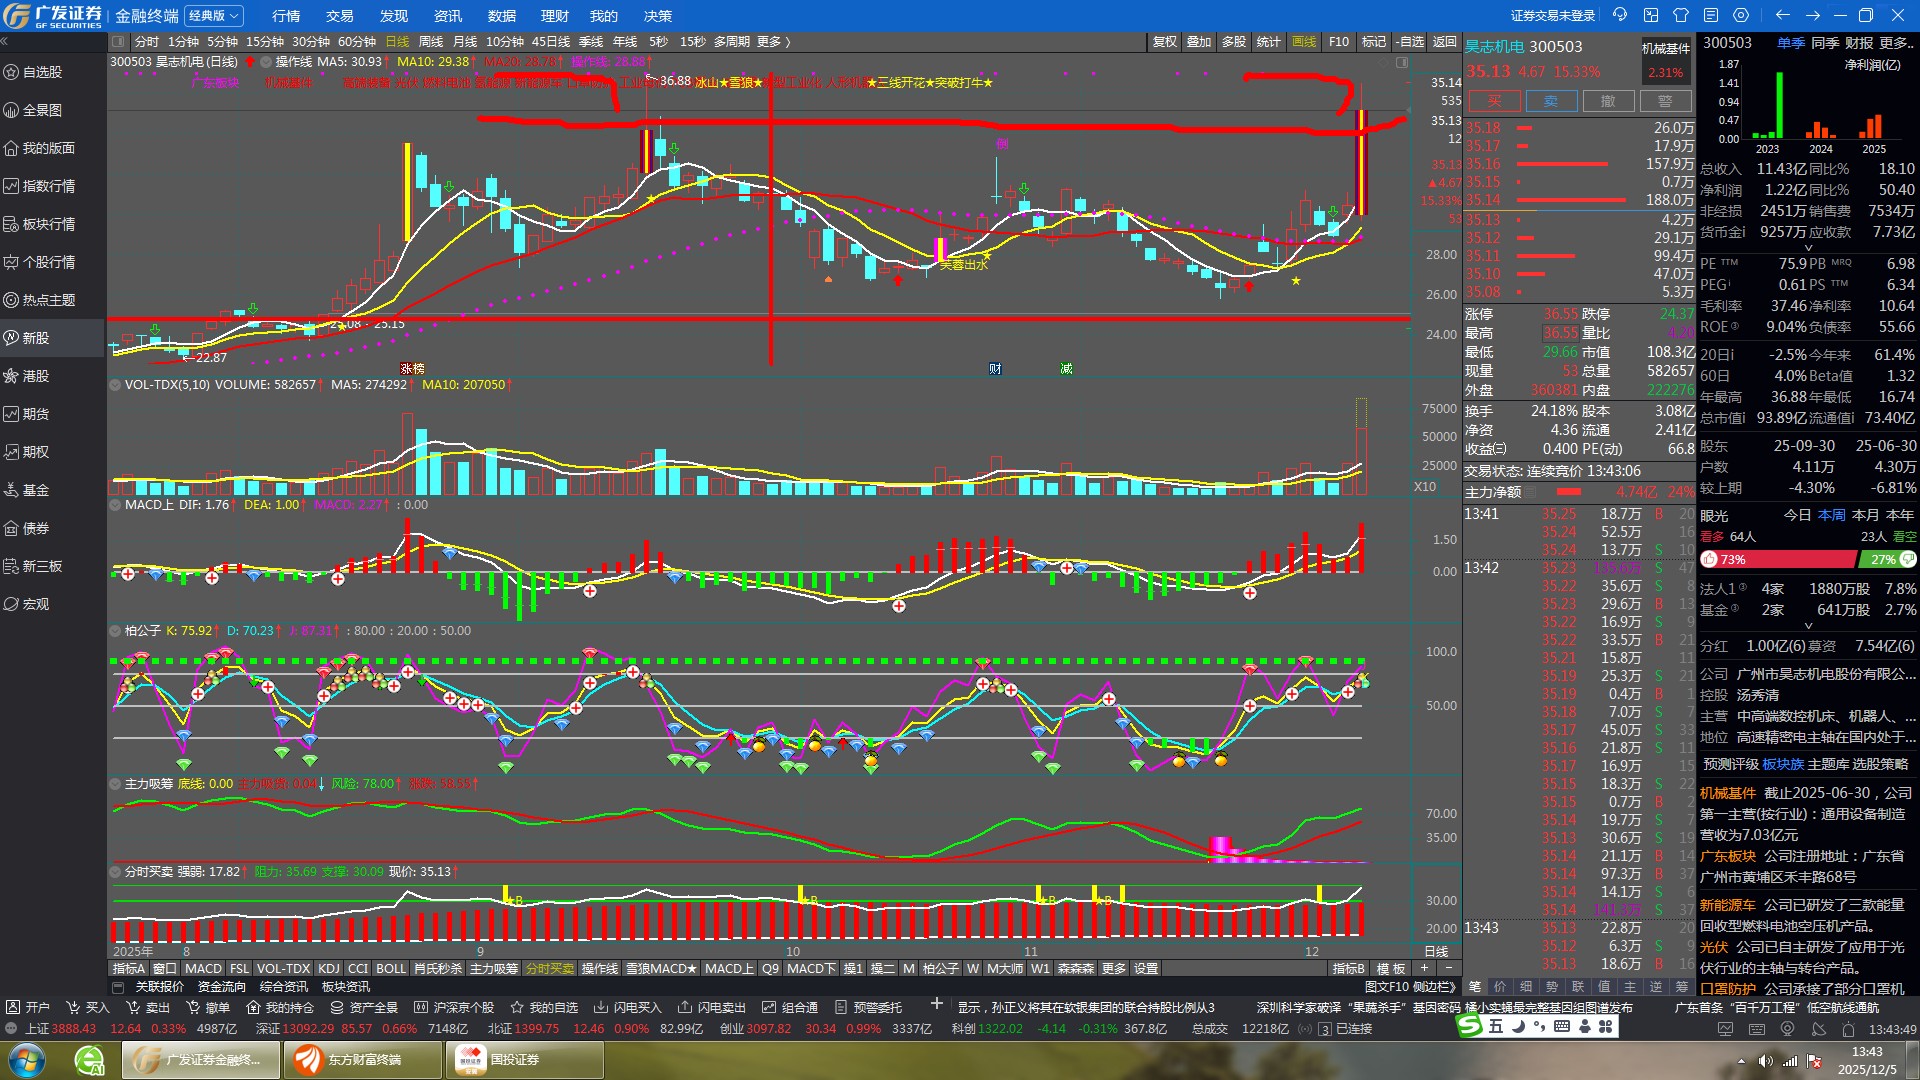
Task: Click 我的持仓 holdings toolbar icon
Action: [280, 1007]
